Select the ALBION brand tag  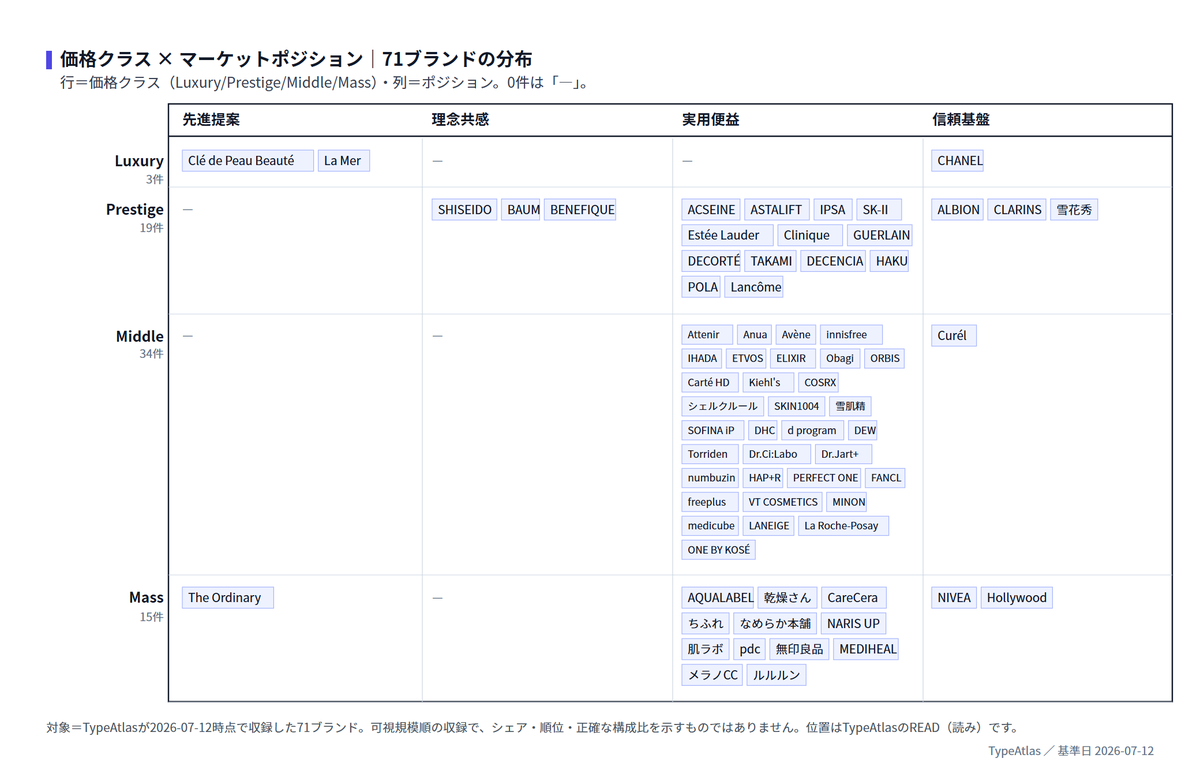pyautogui.click(x=958, y=210)
